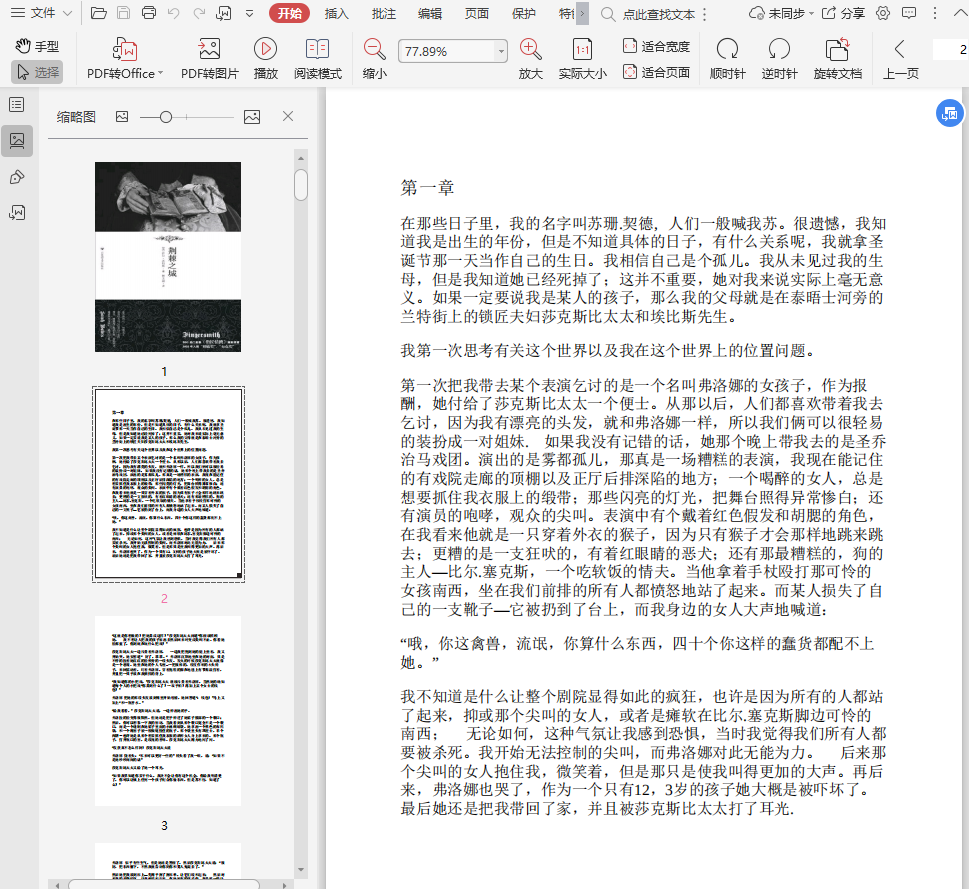969x889 pixels.
Task: Adjust the thumbnail size slider handle
Action: tap(166, 117)
